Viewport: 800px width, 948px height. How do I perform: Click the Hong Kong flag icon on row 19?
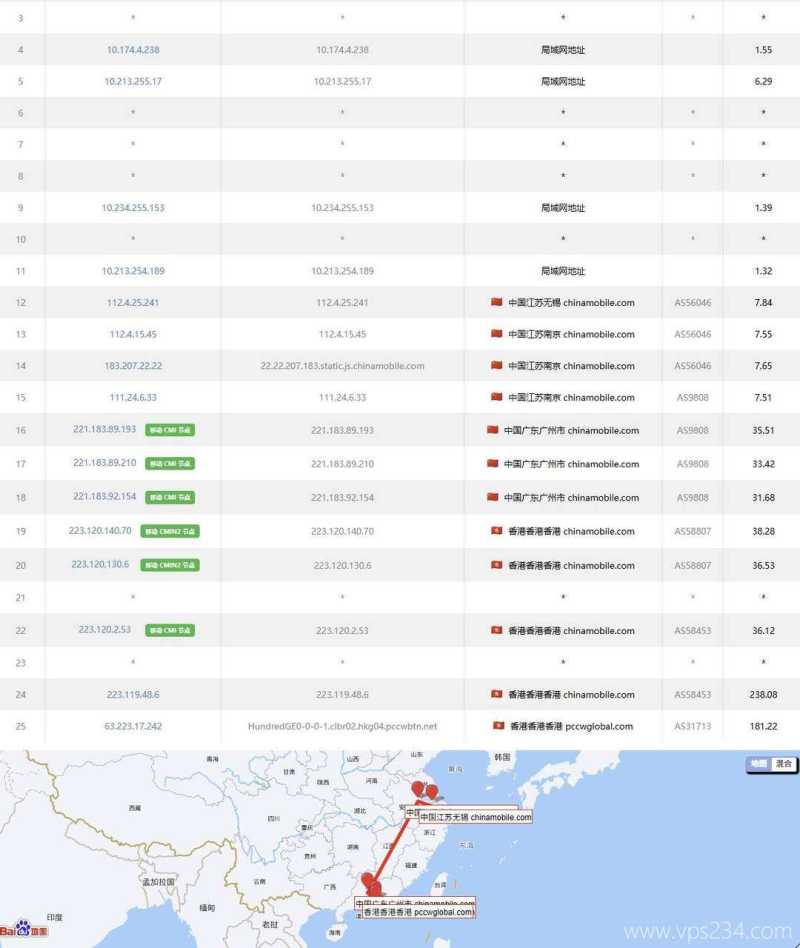(496, 531)
